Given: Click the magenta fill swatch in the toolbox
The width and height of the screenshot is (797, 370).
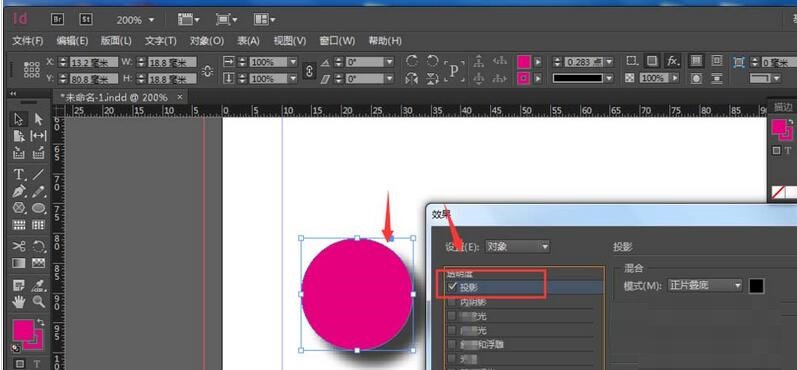Looking at the screenshot, I should point(23,330).
